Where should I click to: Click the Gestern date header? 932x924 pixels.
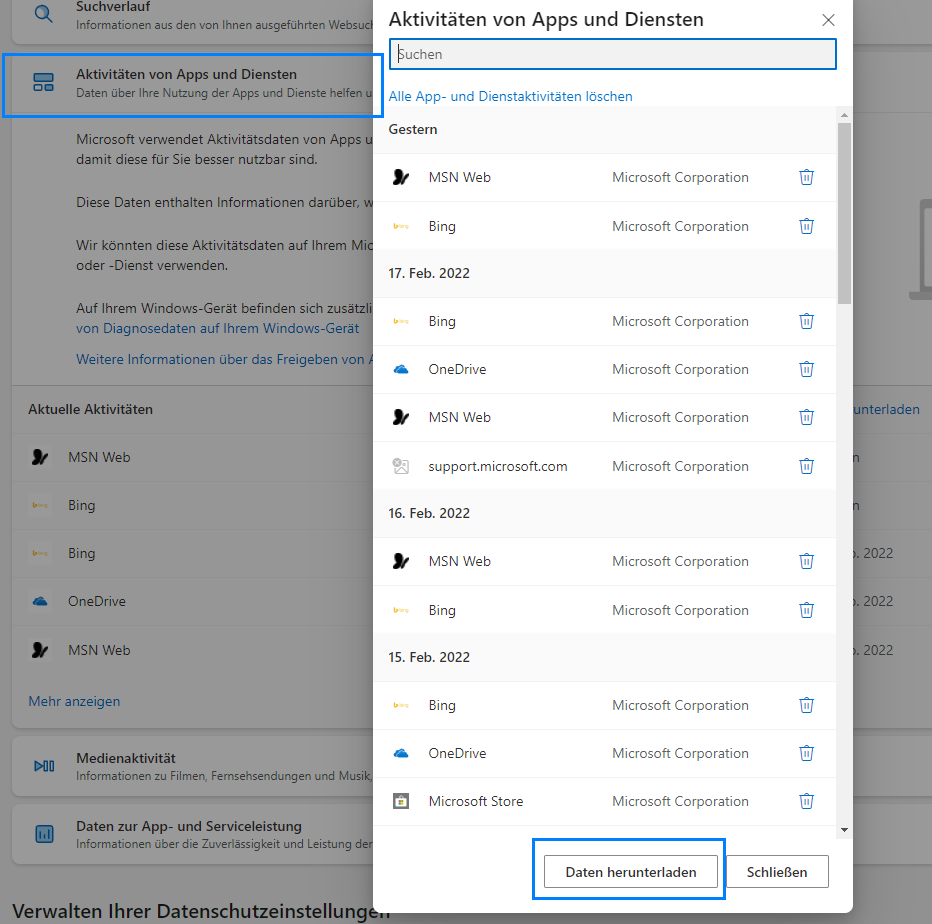click(x=413, y=130)
